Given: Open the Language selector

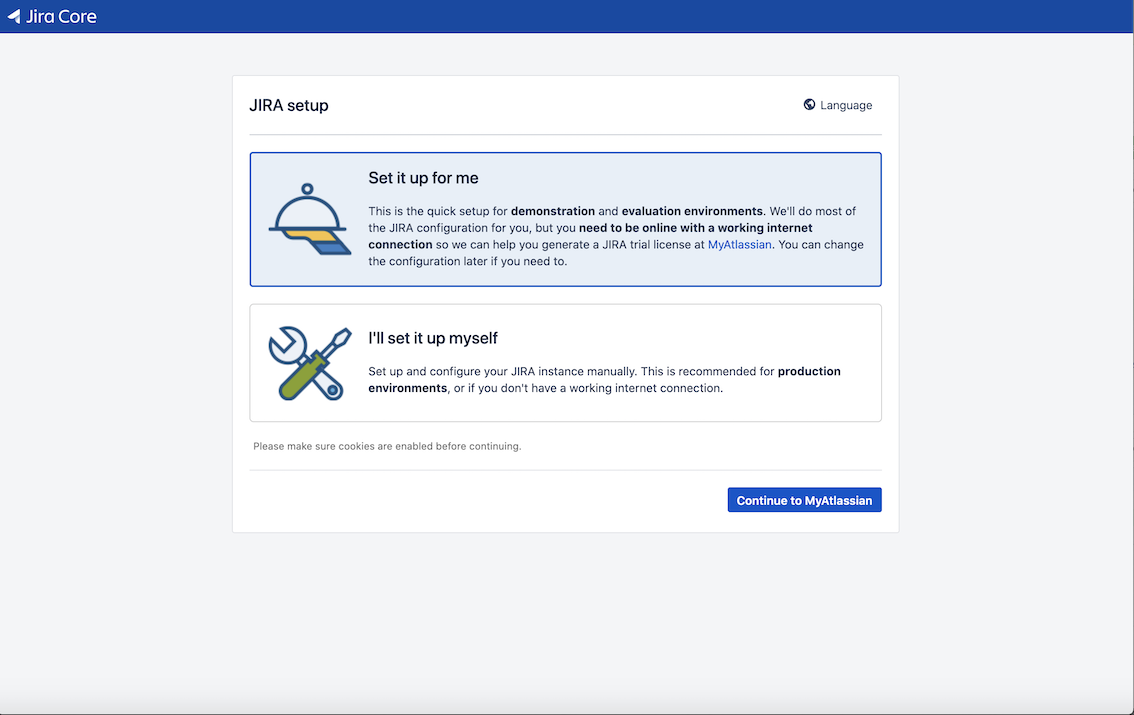Looking at the screenshot, I should [845, 105].
